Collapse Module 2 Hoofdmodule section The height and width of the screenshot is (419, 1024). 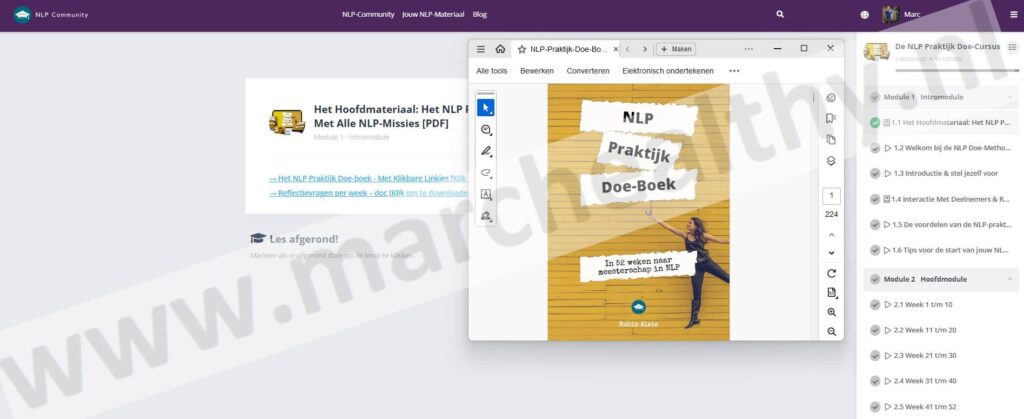(x=1010, y=279)
